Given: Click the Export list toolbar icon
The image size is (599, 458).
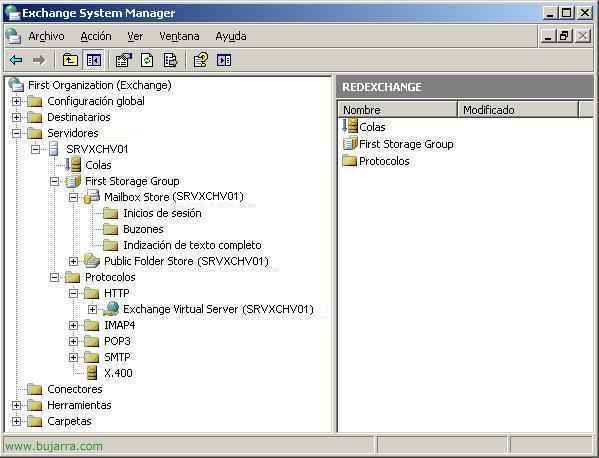Looking at the screenshot, I should click(x=170, y=60).
